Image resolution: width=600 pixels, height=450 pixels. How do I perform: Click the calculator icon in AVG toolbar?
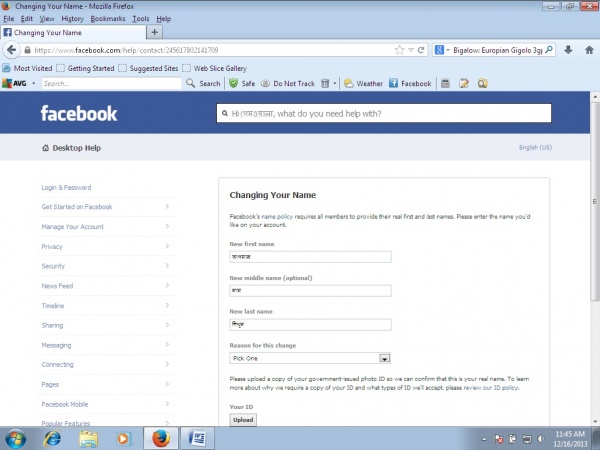[445, 83]
